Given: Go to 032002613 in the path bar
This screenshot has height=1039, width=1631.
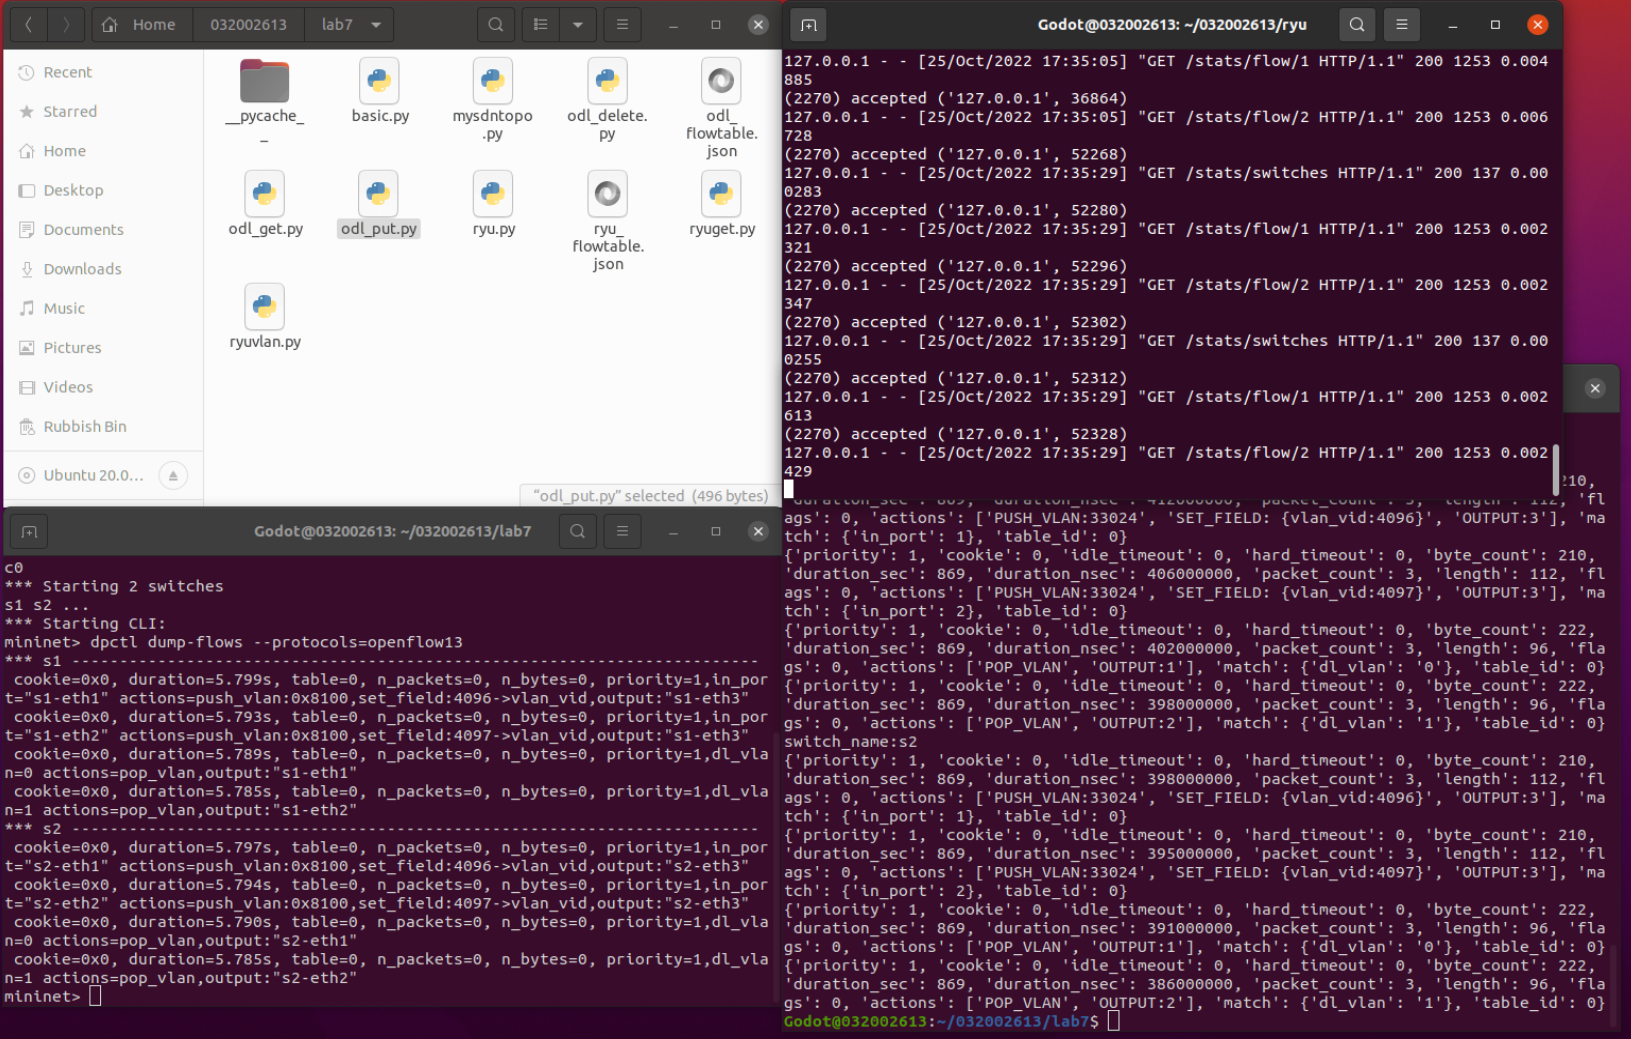Looking at the screenshot, I should [x=249, y=25].
